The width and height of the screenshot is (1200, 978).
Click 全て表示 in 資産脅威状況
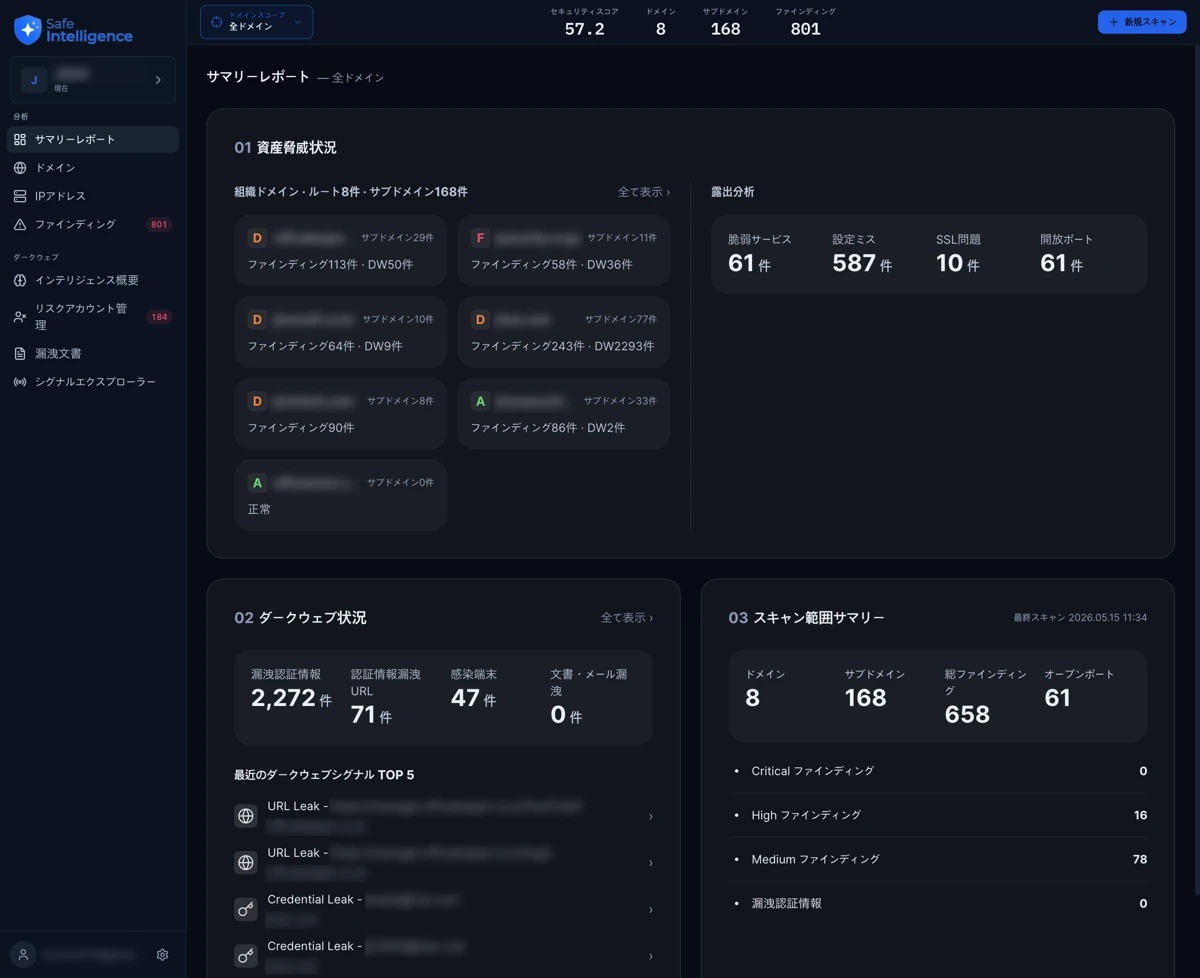[x=644, y=192]
